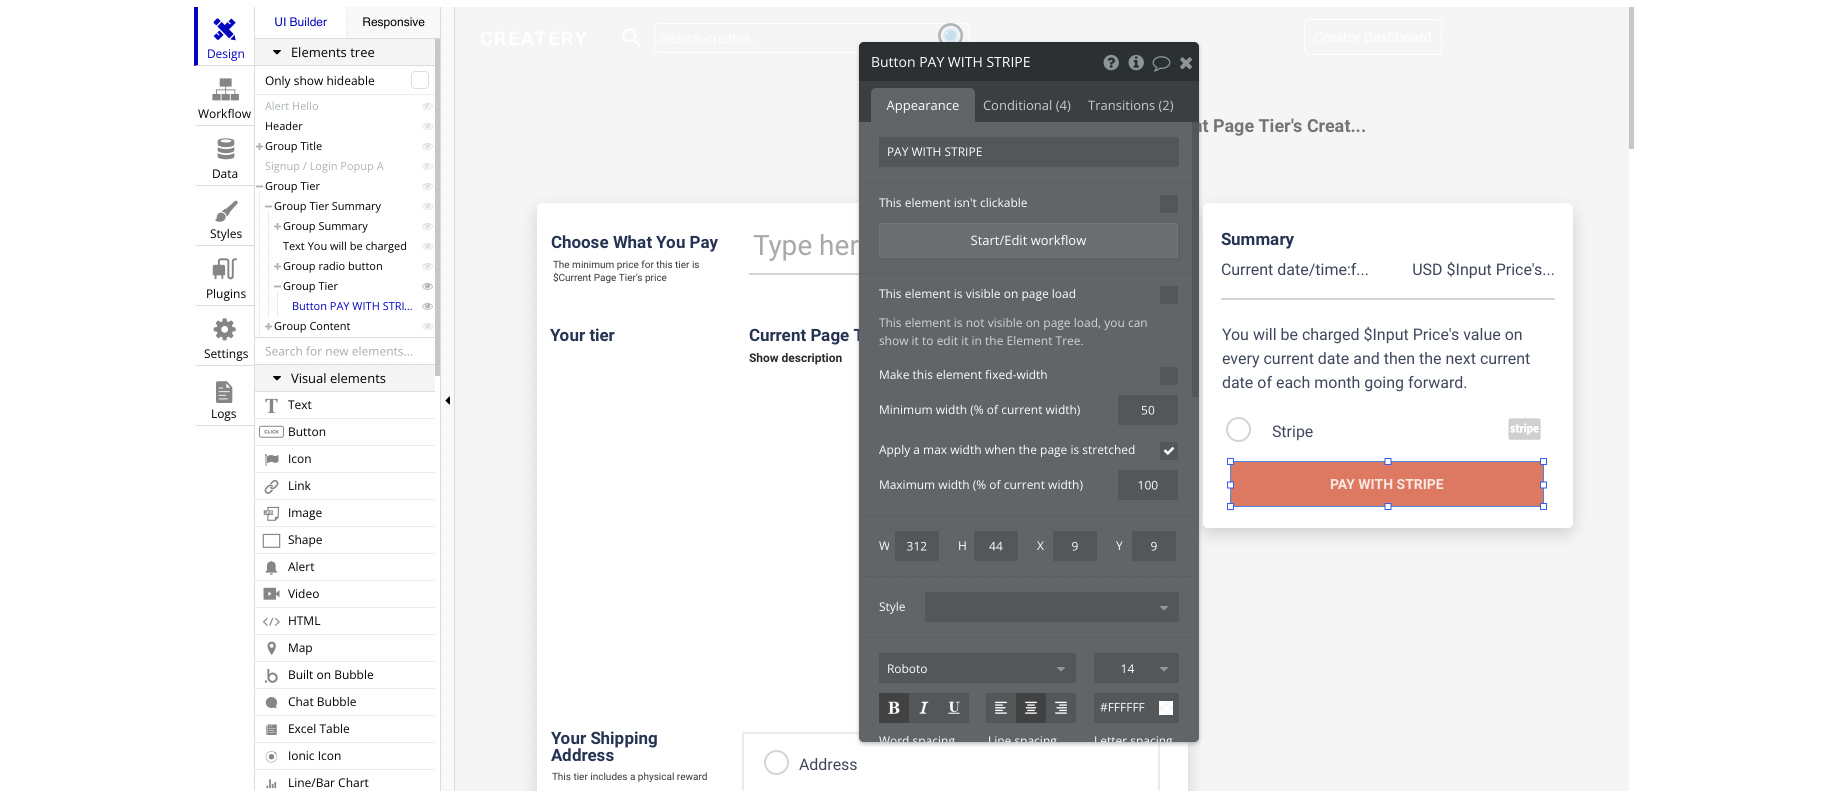Switch to the Conditional (4) tab
The height and width of the screenshot is (796, 1830).
point(1026,106)
